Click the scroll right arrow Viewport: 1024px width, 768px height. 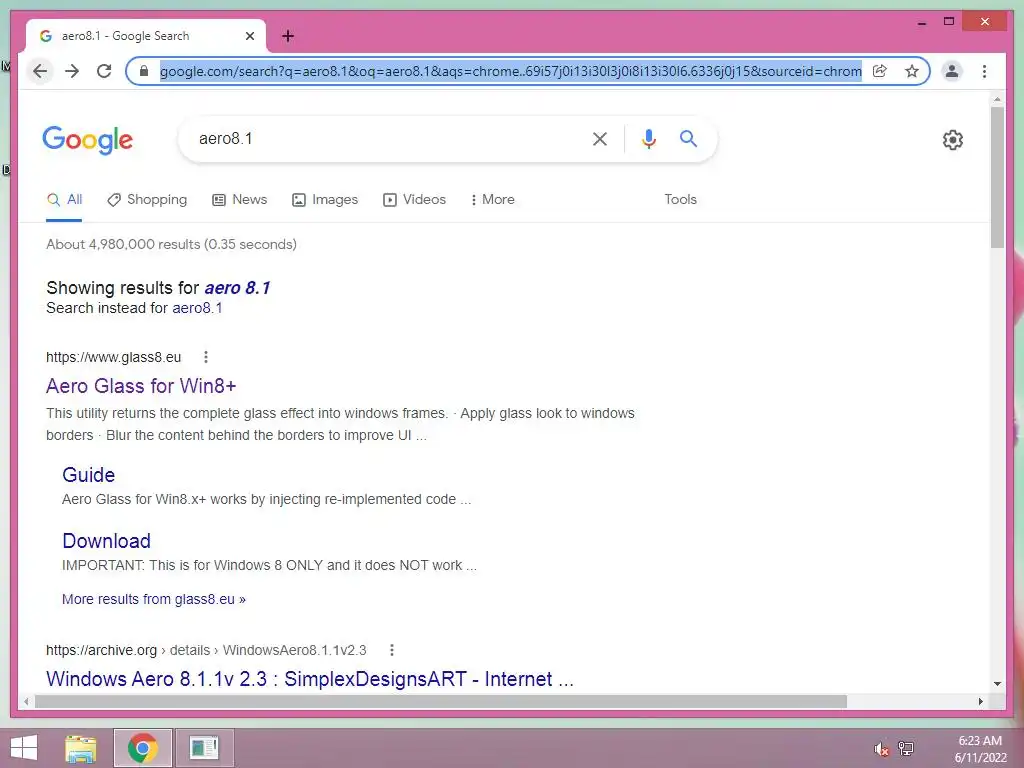click(980, 701)
